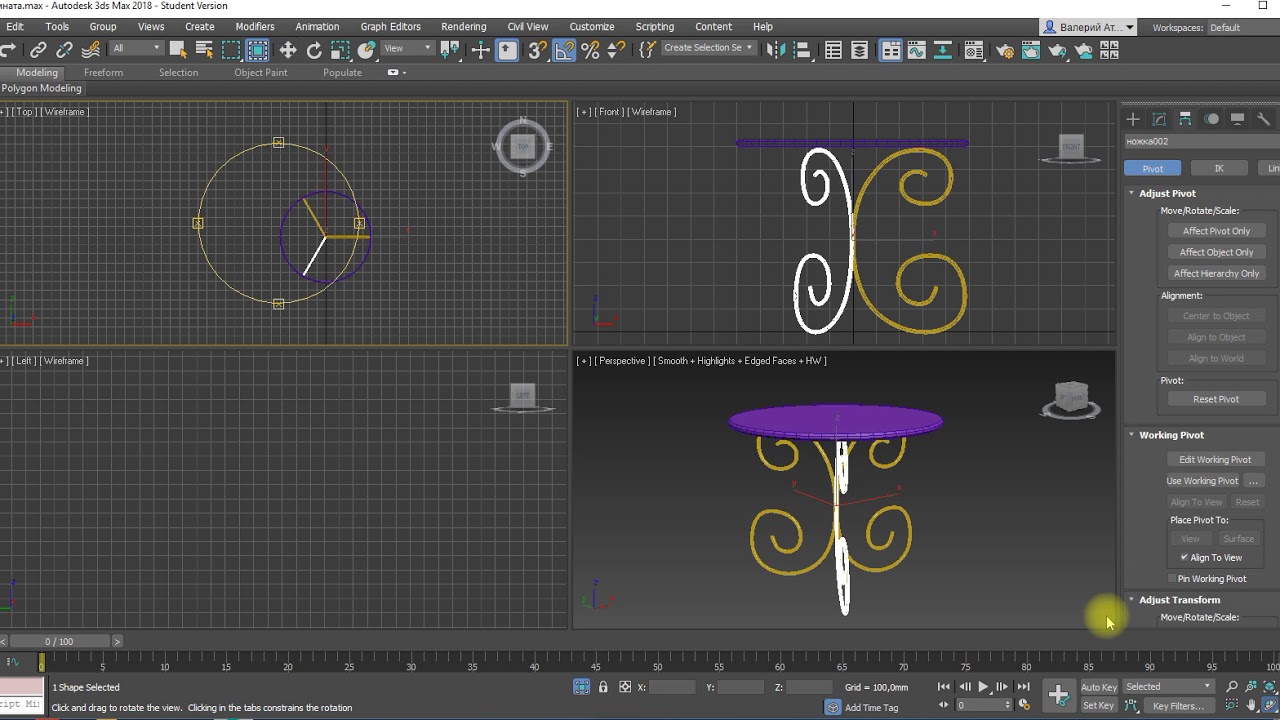Image resolution: width=1280 pixels, height=720 pixels.
Task: Pick the Rectangular Selection Region tool
Action: (231, 49)
